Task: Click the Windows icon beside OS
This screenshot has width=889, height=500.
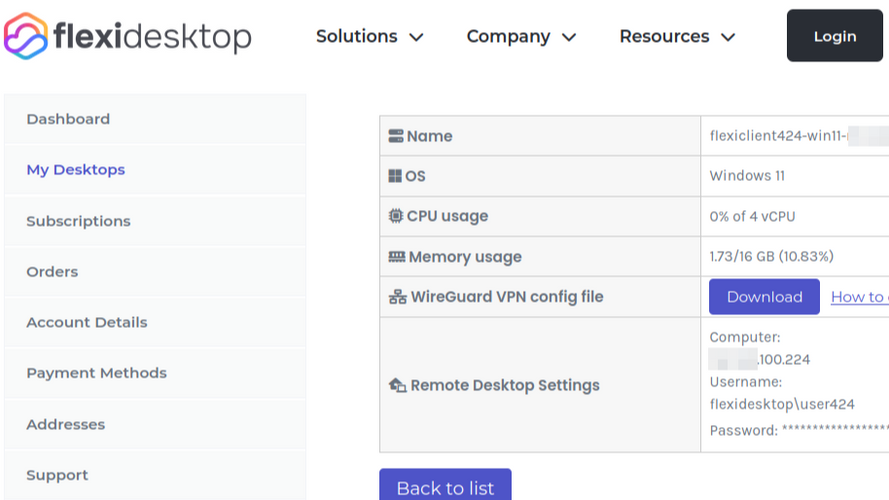Action: point(395,176)
